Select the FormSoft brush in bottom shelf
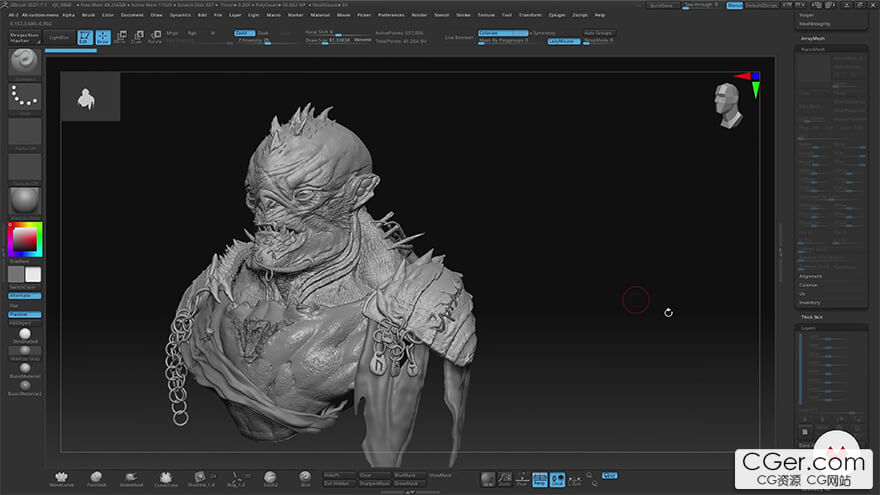 click(x=97, y=479)
